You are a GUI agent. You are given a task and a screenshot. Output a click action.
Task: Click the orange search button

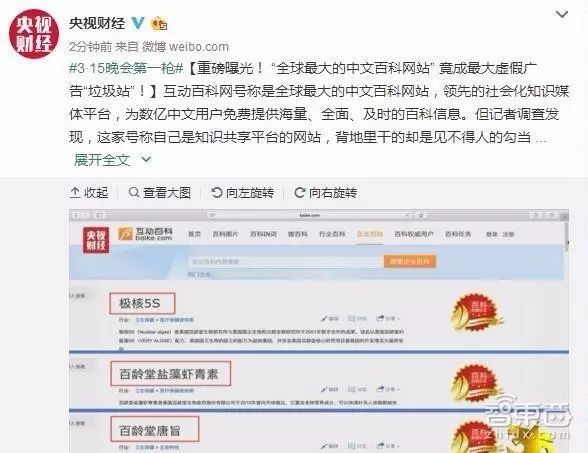[x=410, y=261]
